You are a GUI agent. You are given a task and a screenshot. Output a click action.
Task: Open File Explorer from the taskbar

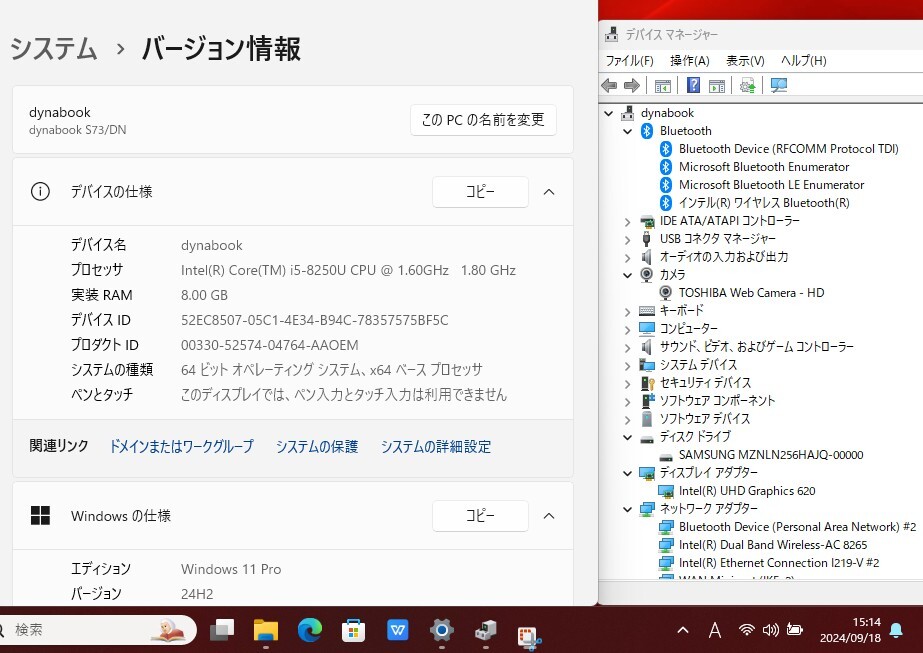coord(266,631)
